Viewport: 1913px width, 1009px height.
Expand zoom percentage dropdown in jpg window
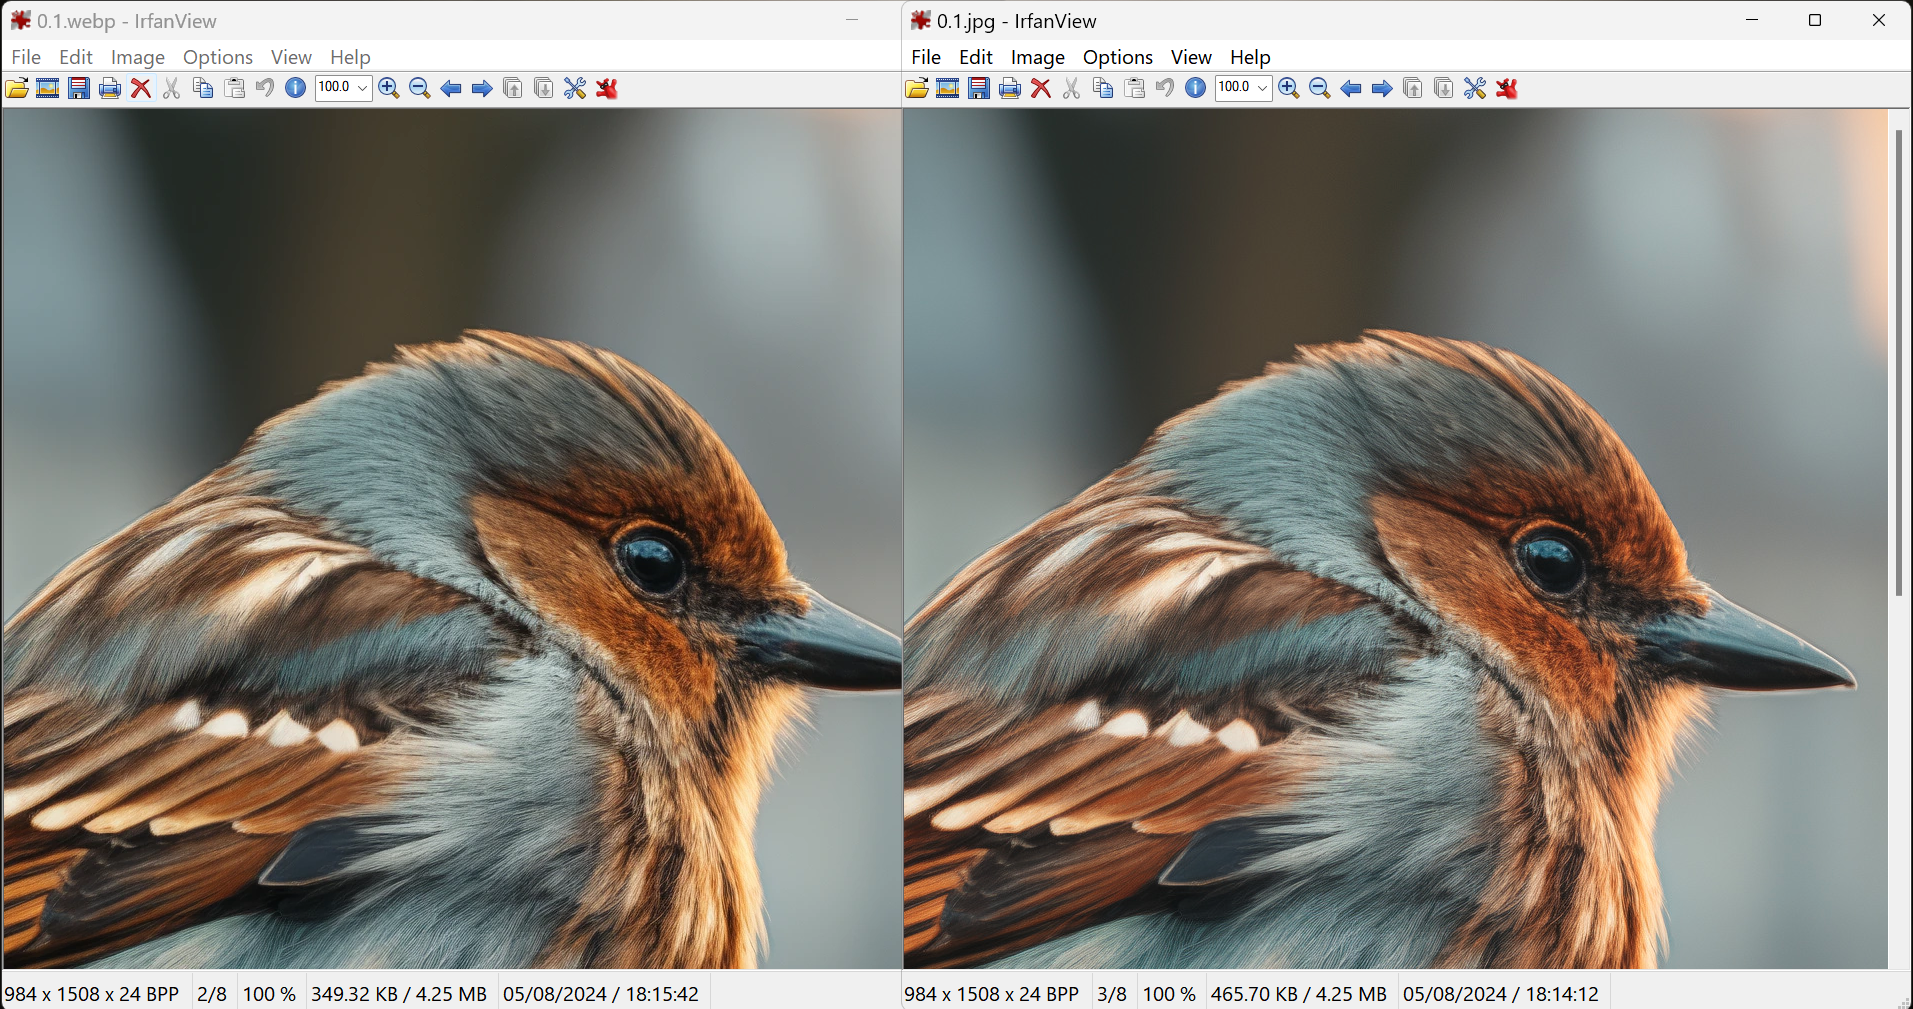(1262, 88)
